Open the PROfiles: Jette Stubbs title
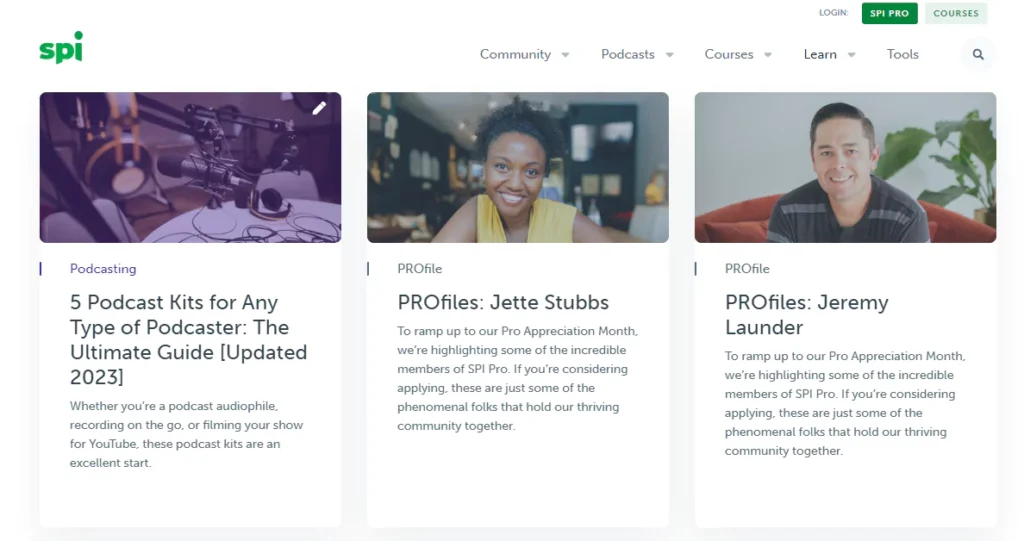1024x541 pixels. (x=503, y=303)
